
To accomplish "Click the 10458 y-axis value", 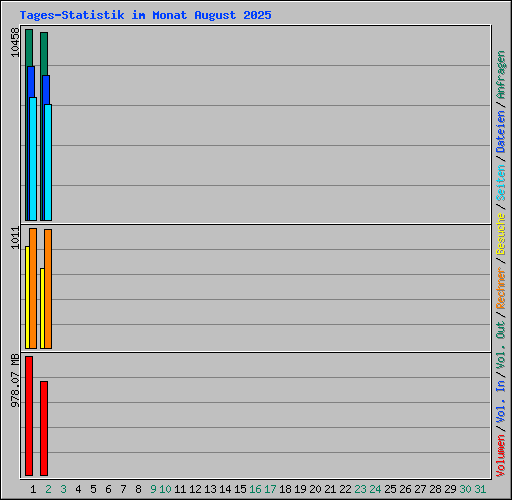I will [x=15, y=42].
